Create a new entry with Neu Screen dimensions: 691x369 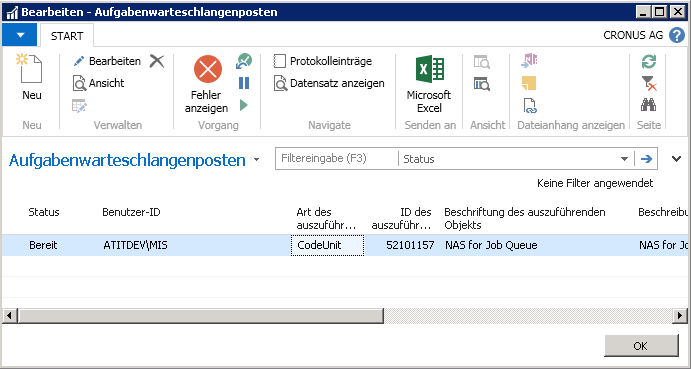[x=32, y=77]
